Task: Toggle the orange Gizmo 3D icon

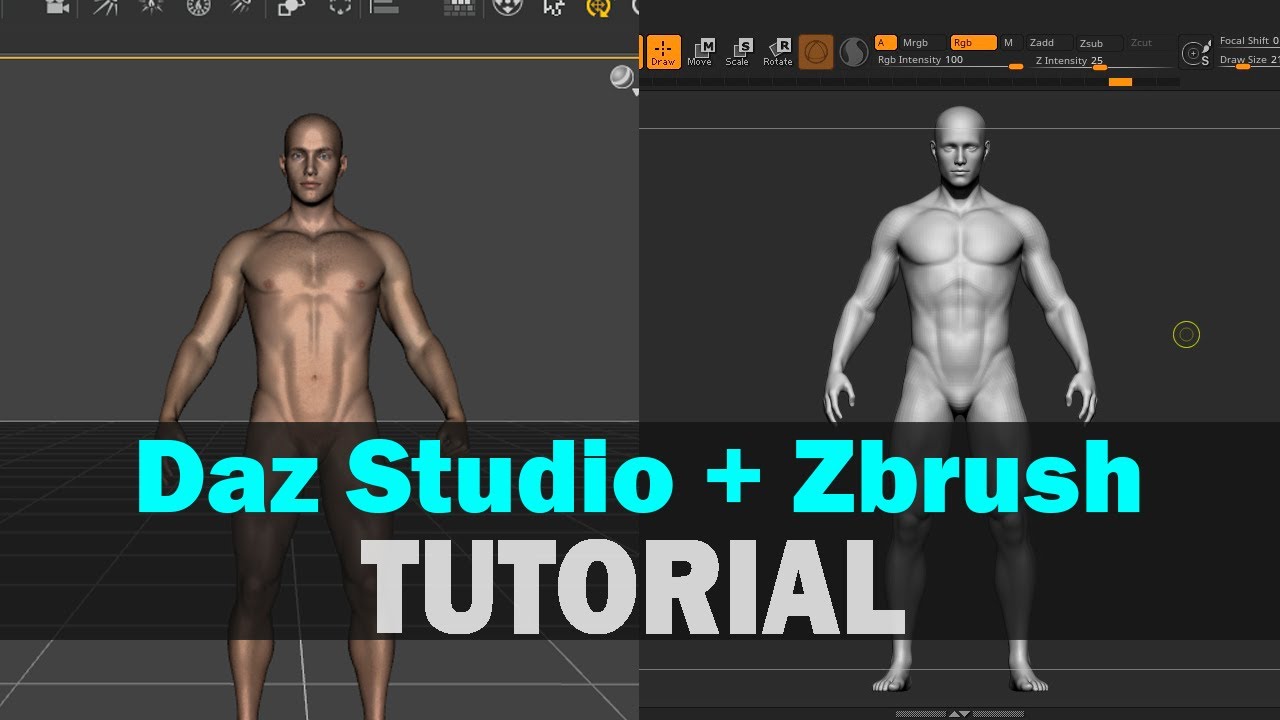Action: [x=816, y=52]
